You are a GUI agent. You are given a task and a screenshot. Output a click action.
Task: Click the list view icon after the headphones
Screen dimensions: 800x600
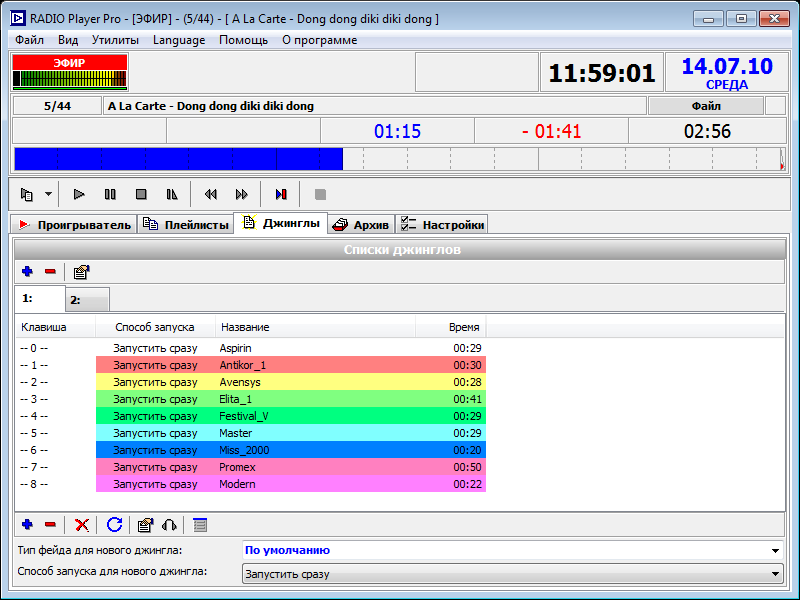point(200,524)
